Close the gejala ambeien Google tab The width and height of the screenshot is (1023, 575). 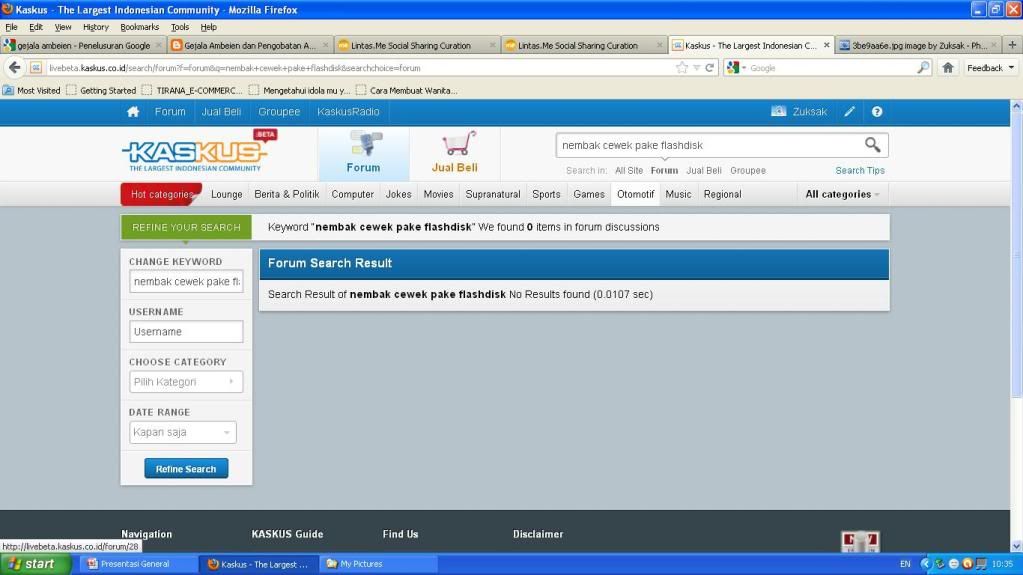click(159, 46)
